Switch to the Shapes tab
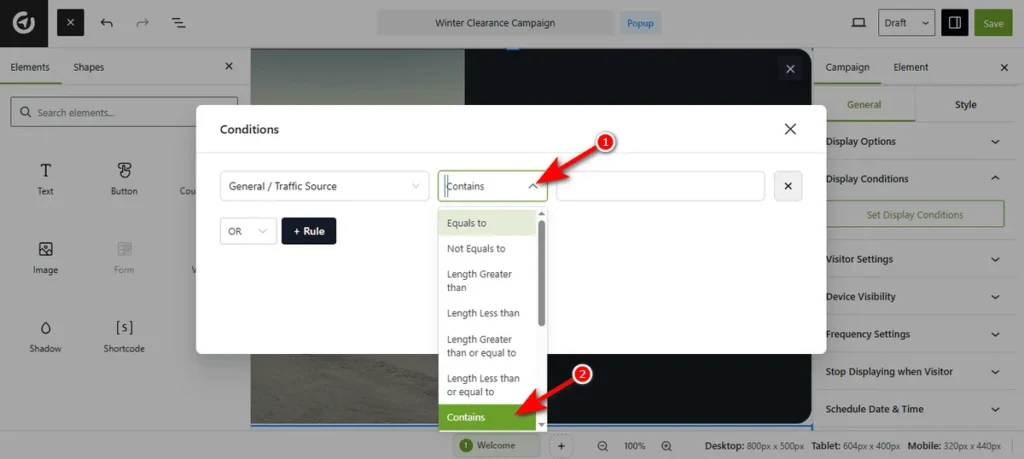 (x=88, y=67)
